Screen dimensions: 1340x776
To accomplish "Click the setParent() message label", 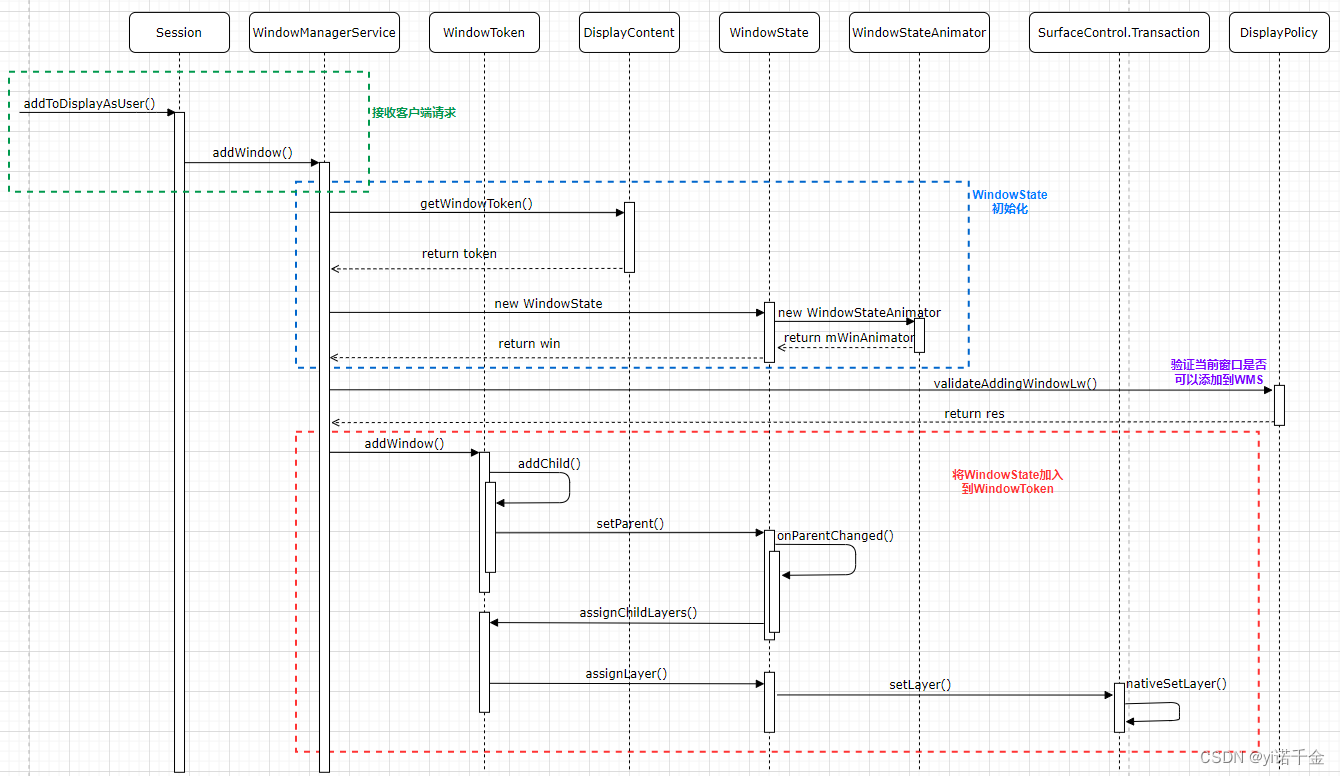I will pyautogui.click(x=630, y=523).
